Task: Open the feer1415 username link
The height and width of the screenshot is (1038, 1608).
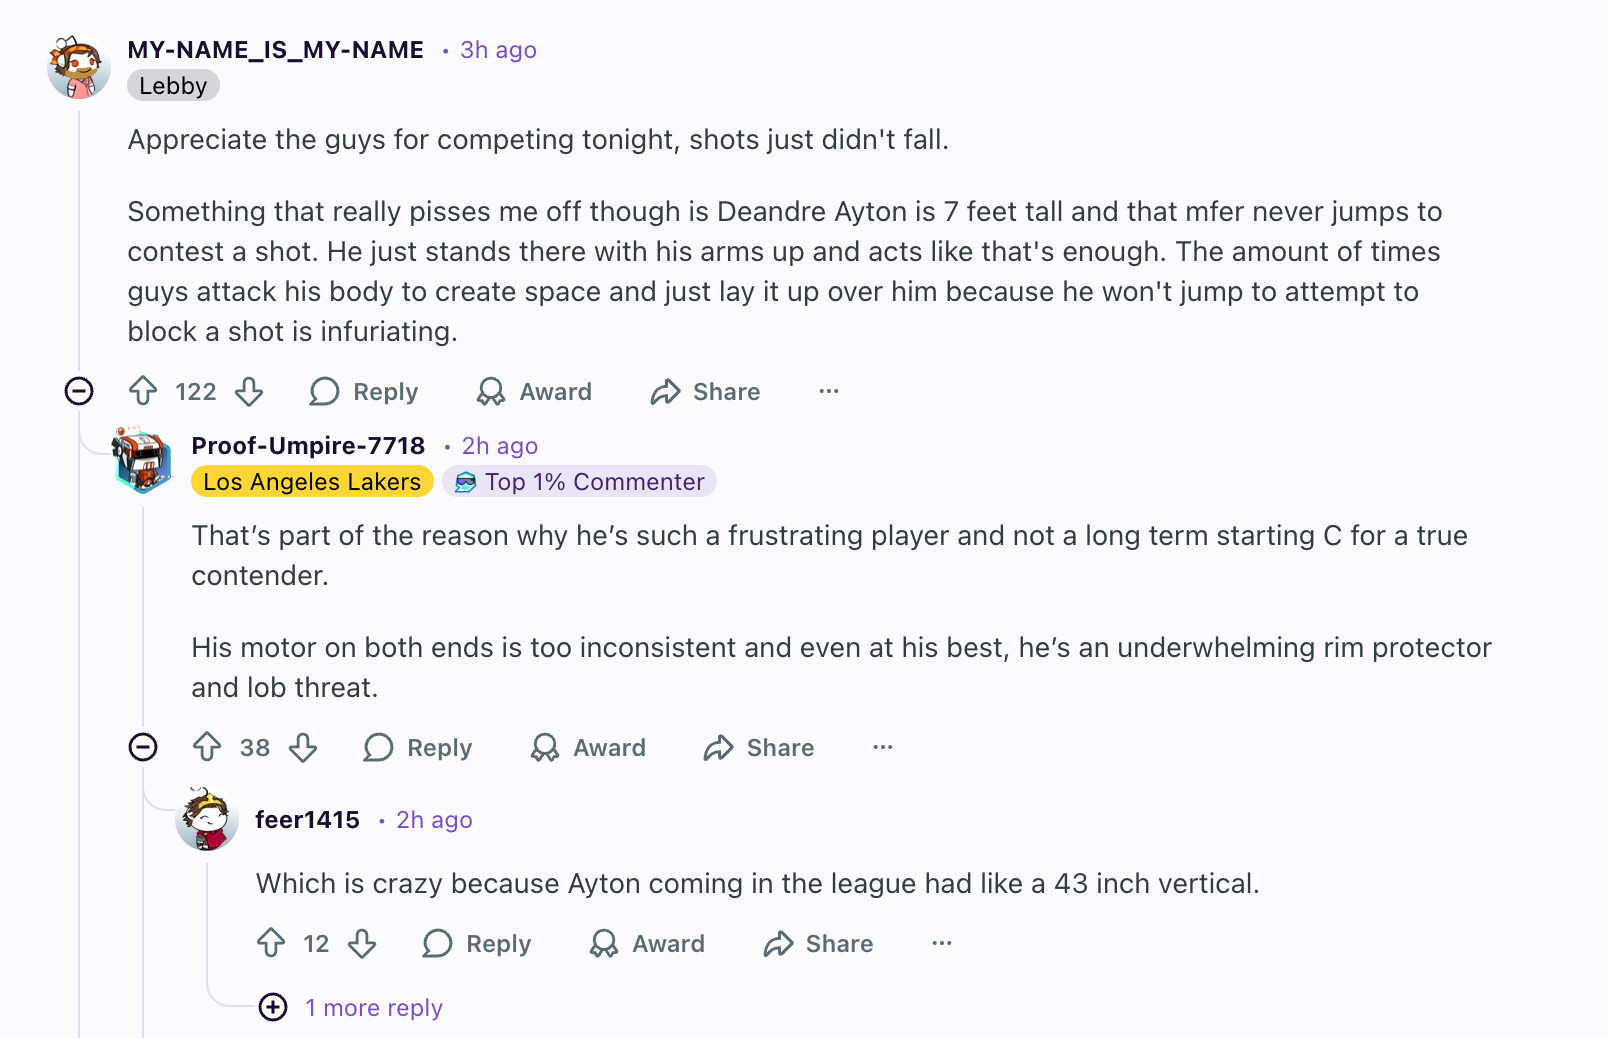Action: (x=307, y=819)
